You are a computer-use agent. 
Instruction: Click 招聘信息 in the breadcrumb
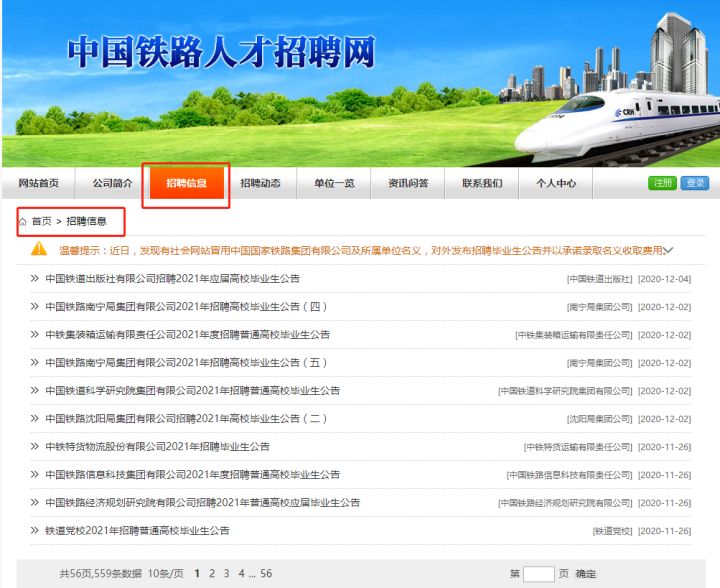tap(86, 222)
